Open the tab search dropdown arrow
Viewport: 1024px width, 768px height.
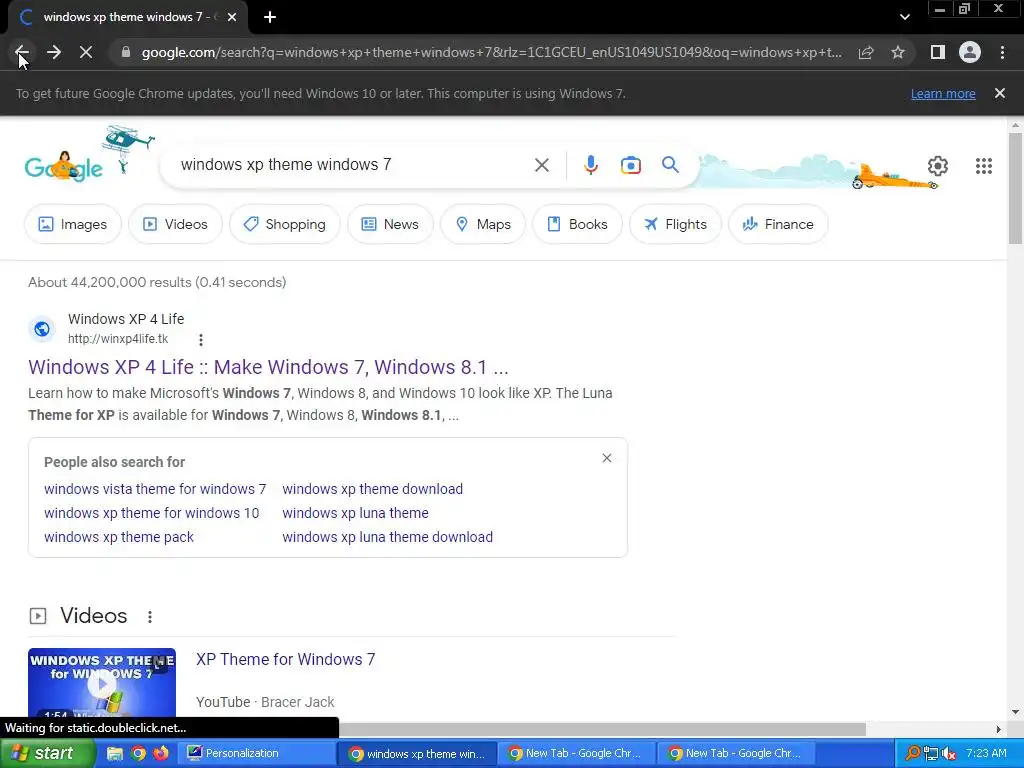coord(904,18)
